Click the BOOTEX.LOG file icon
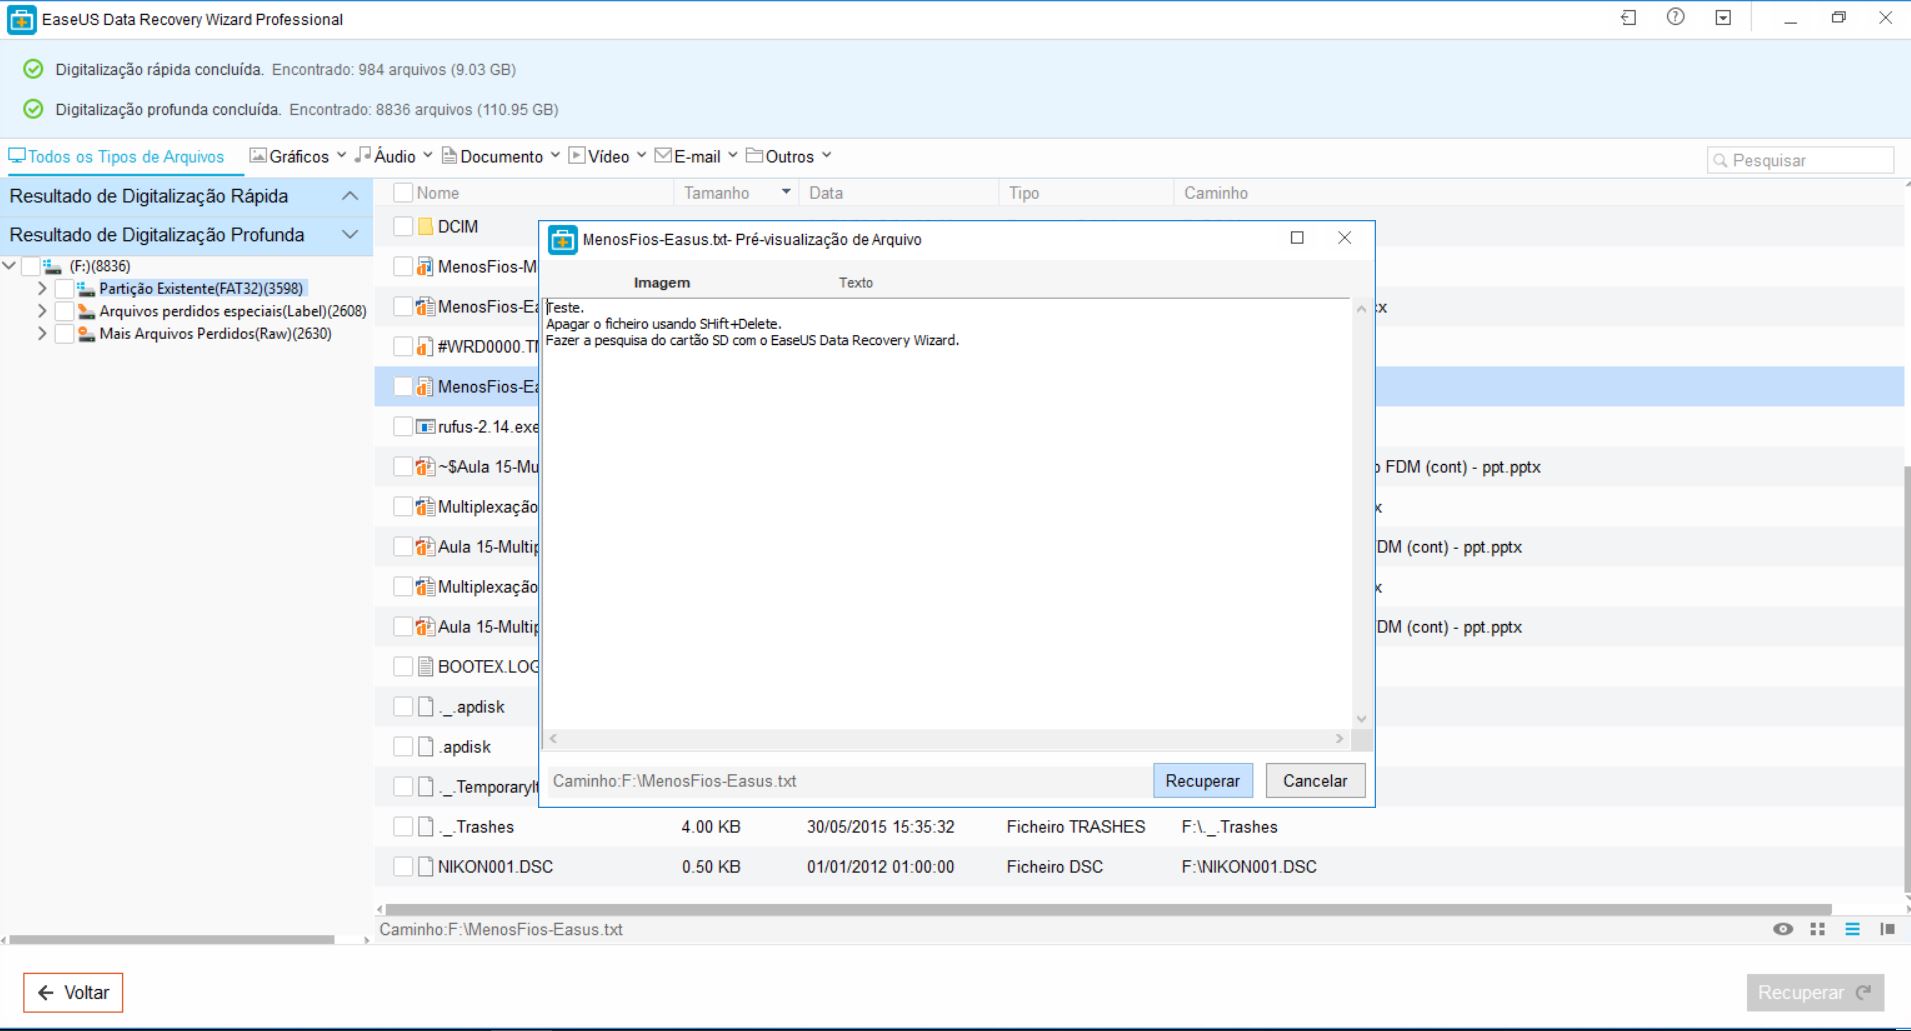Screen dimensions: 1911x1031 tap(425, 667)
